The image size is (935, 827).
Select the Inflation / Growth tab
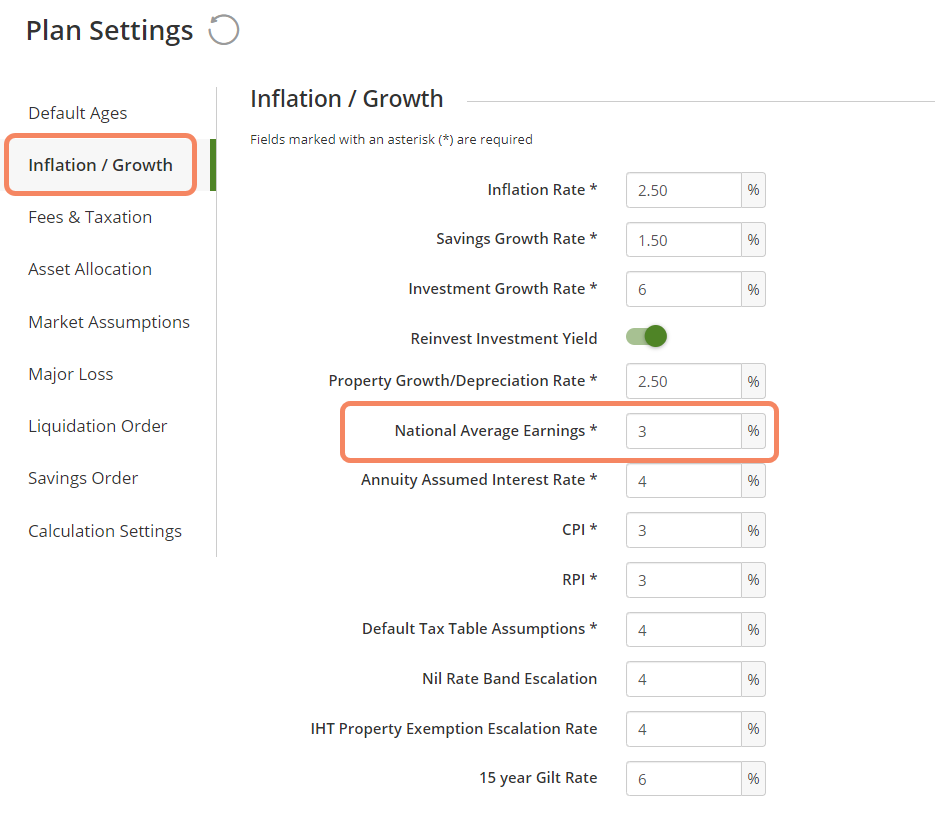pyautogui.click(x=100, y=165)
